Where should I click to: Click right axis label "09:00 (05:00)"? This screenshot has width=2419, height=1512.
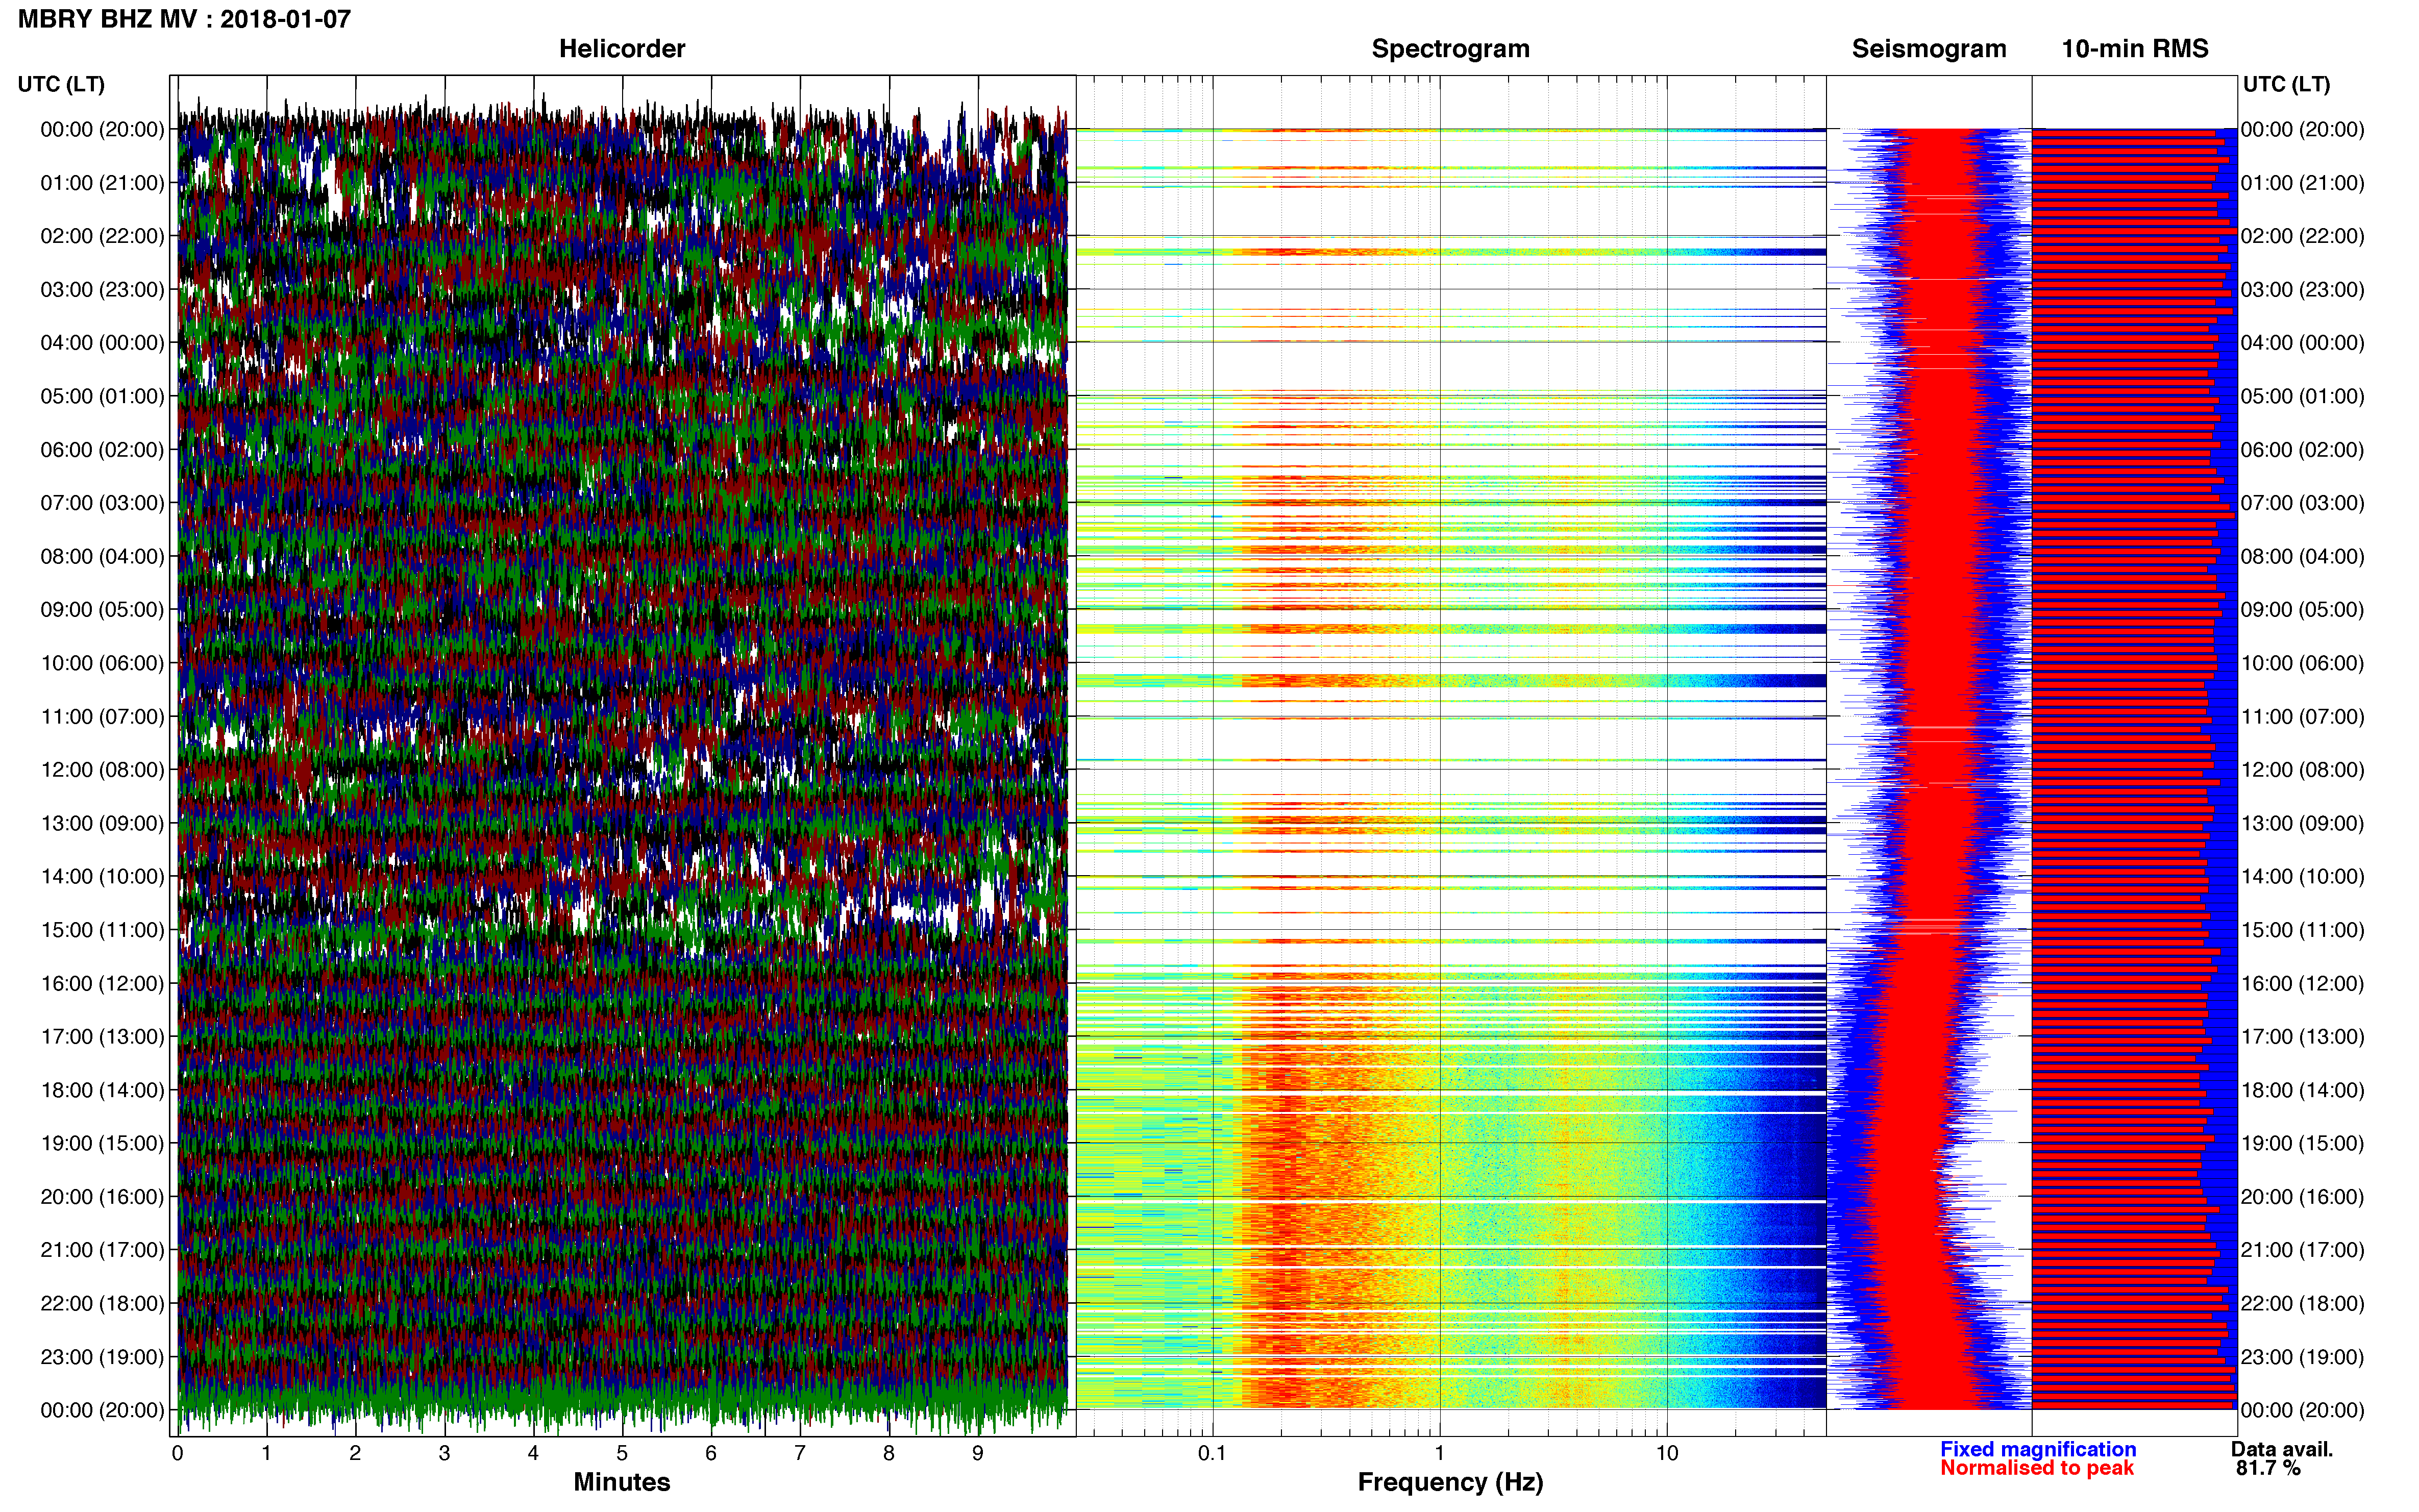(x=2302, y=610)
